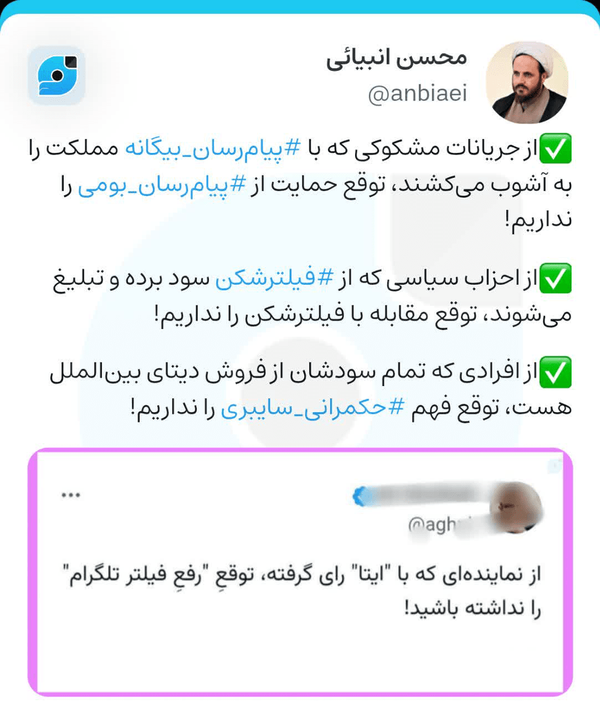Click the word 'نداریم!' ending first paragraph
Screen dimensions: 600x709
click(539, 220)
